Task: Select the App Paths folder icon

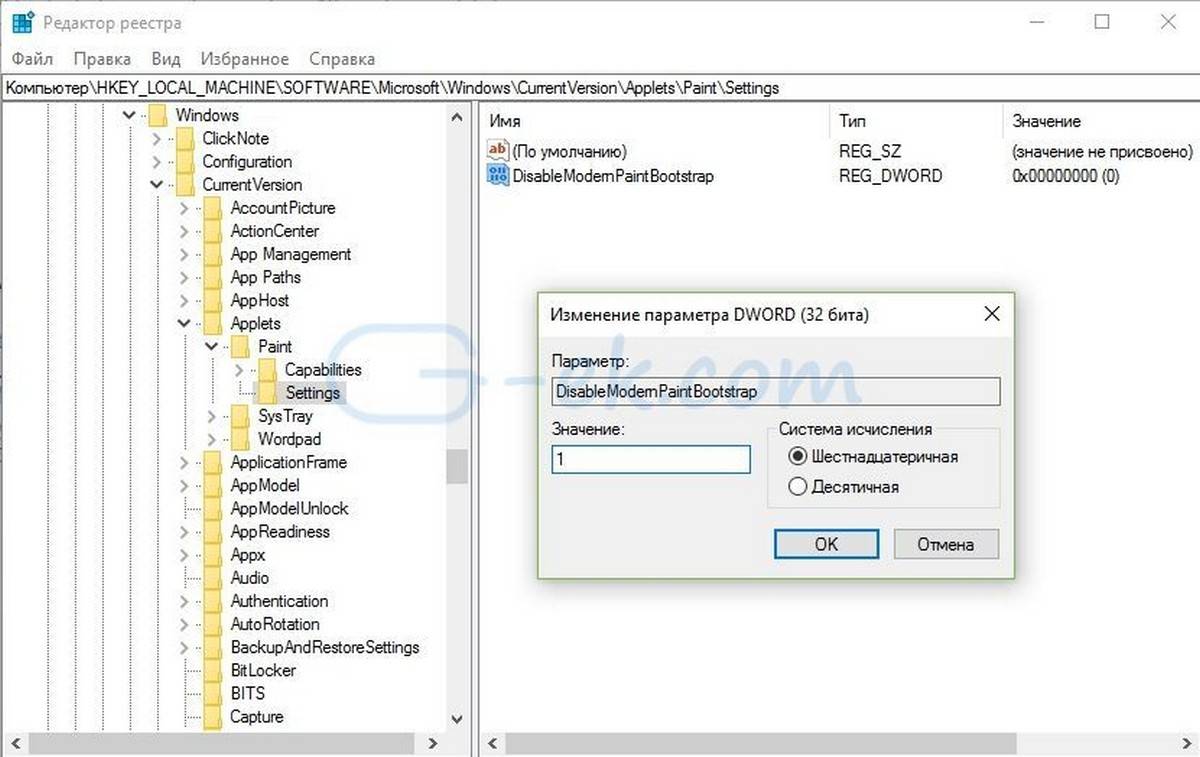Action: click(x=213, y=277)
